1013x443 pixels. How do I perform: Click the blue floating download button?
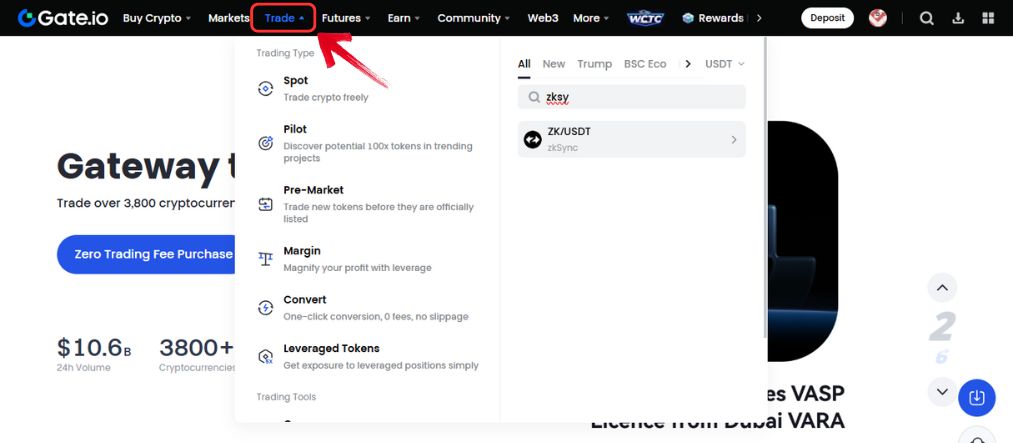977,397
